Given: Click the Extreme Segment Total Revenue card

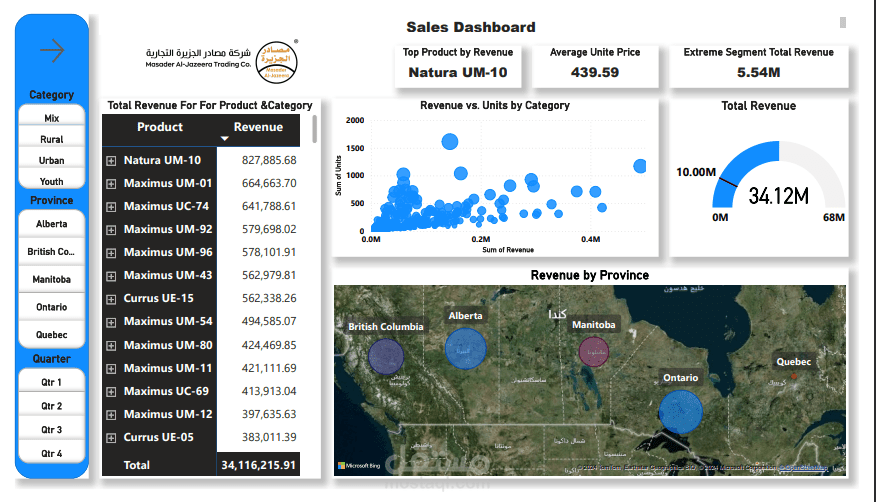Looking at the screenshot, I should [x=759, y=66].
